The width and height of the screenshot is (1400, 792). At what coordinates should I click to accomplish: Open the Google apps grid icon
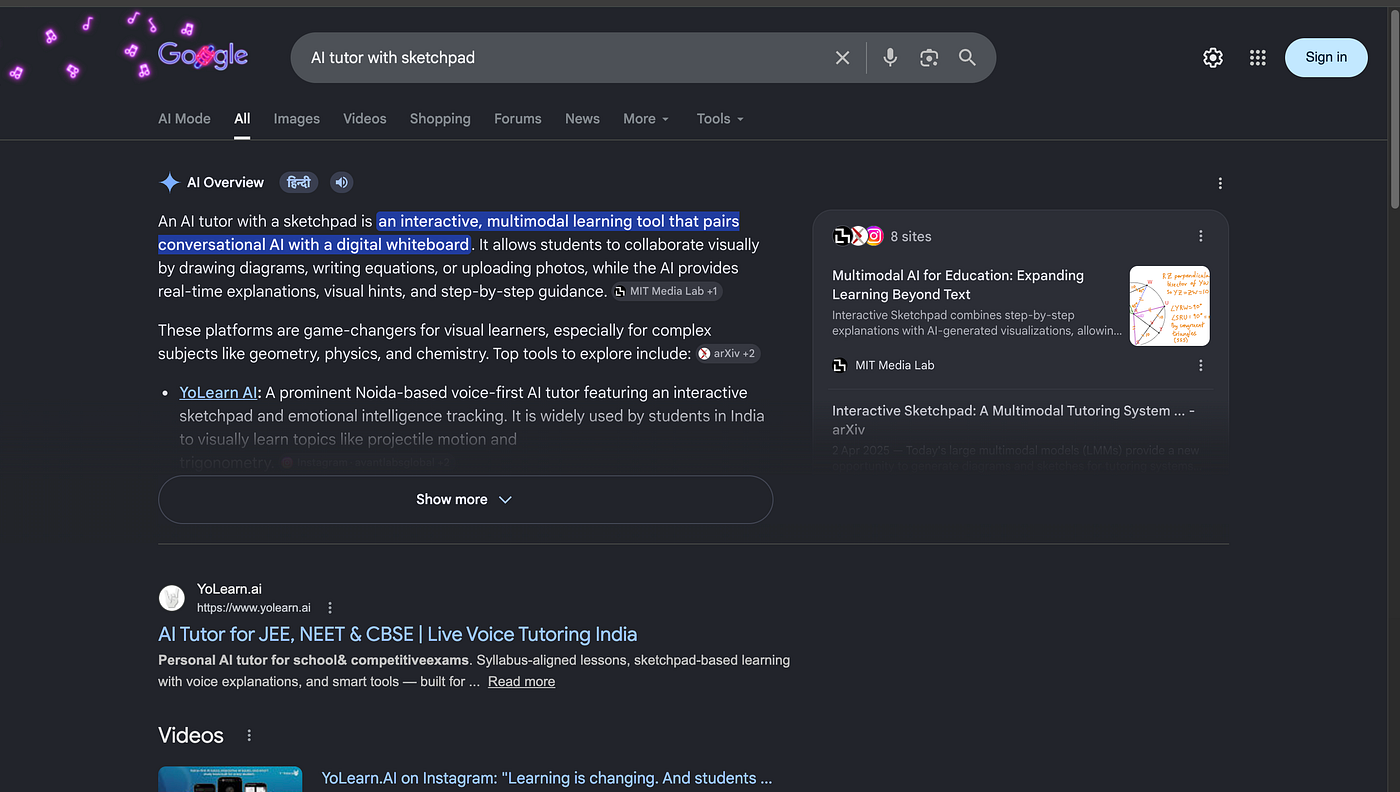click(1258, 58)
